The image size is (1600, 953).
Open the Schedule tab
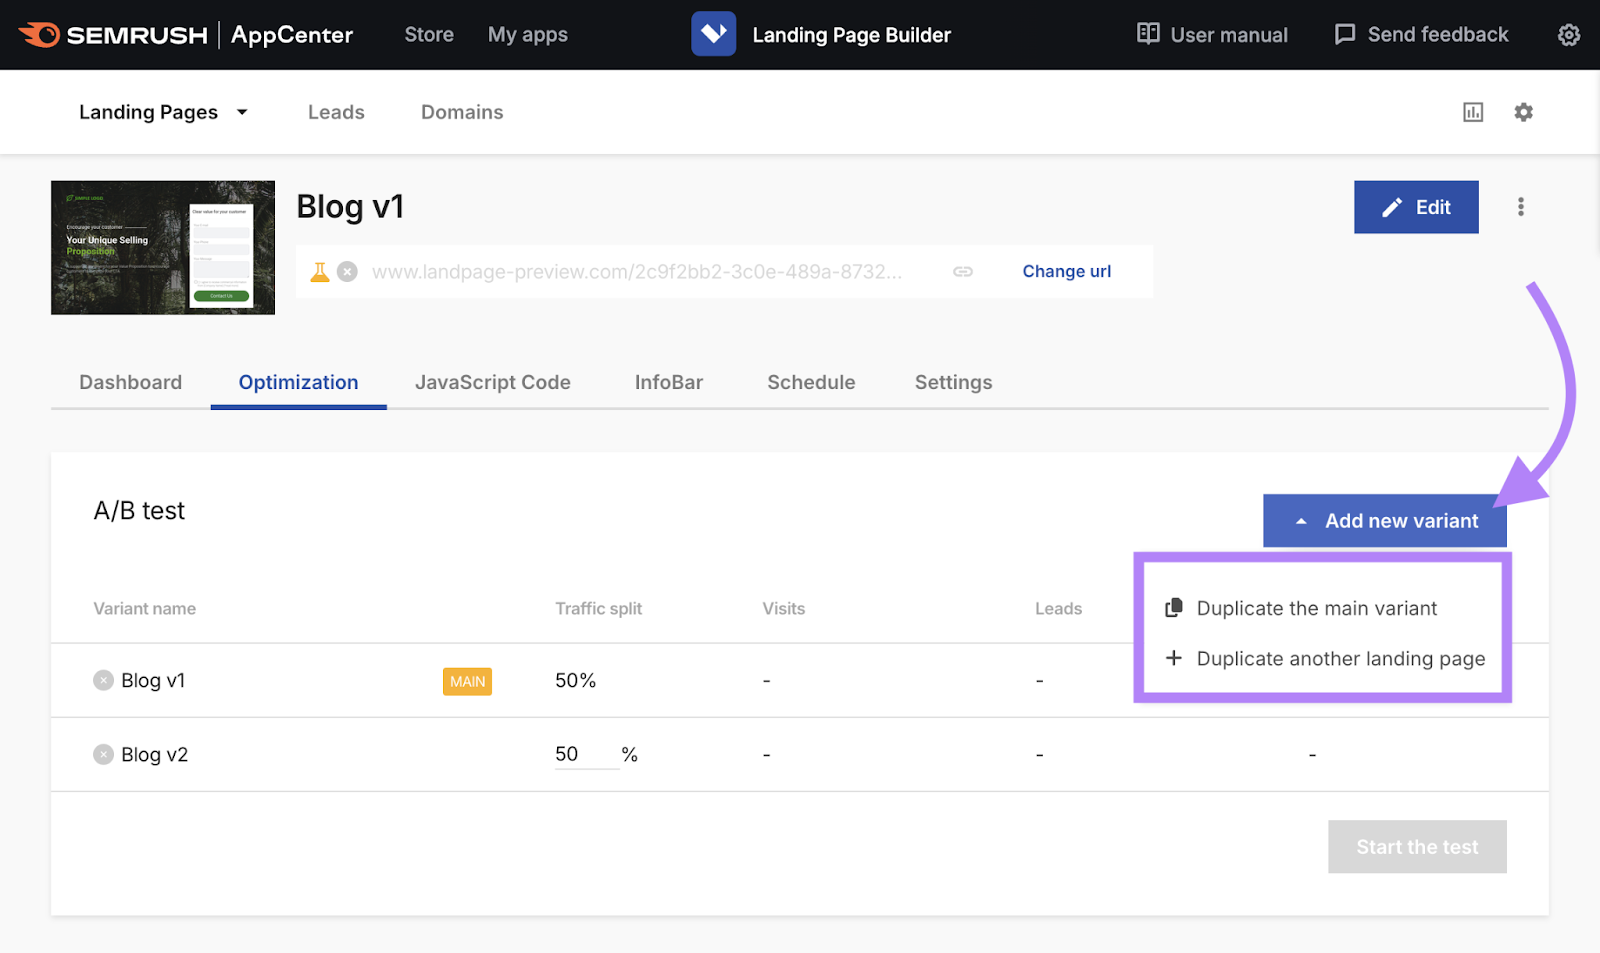[x=810, y=382]
